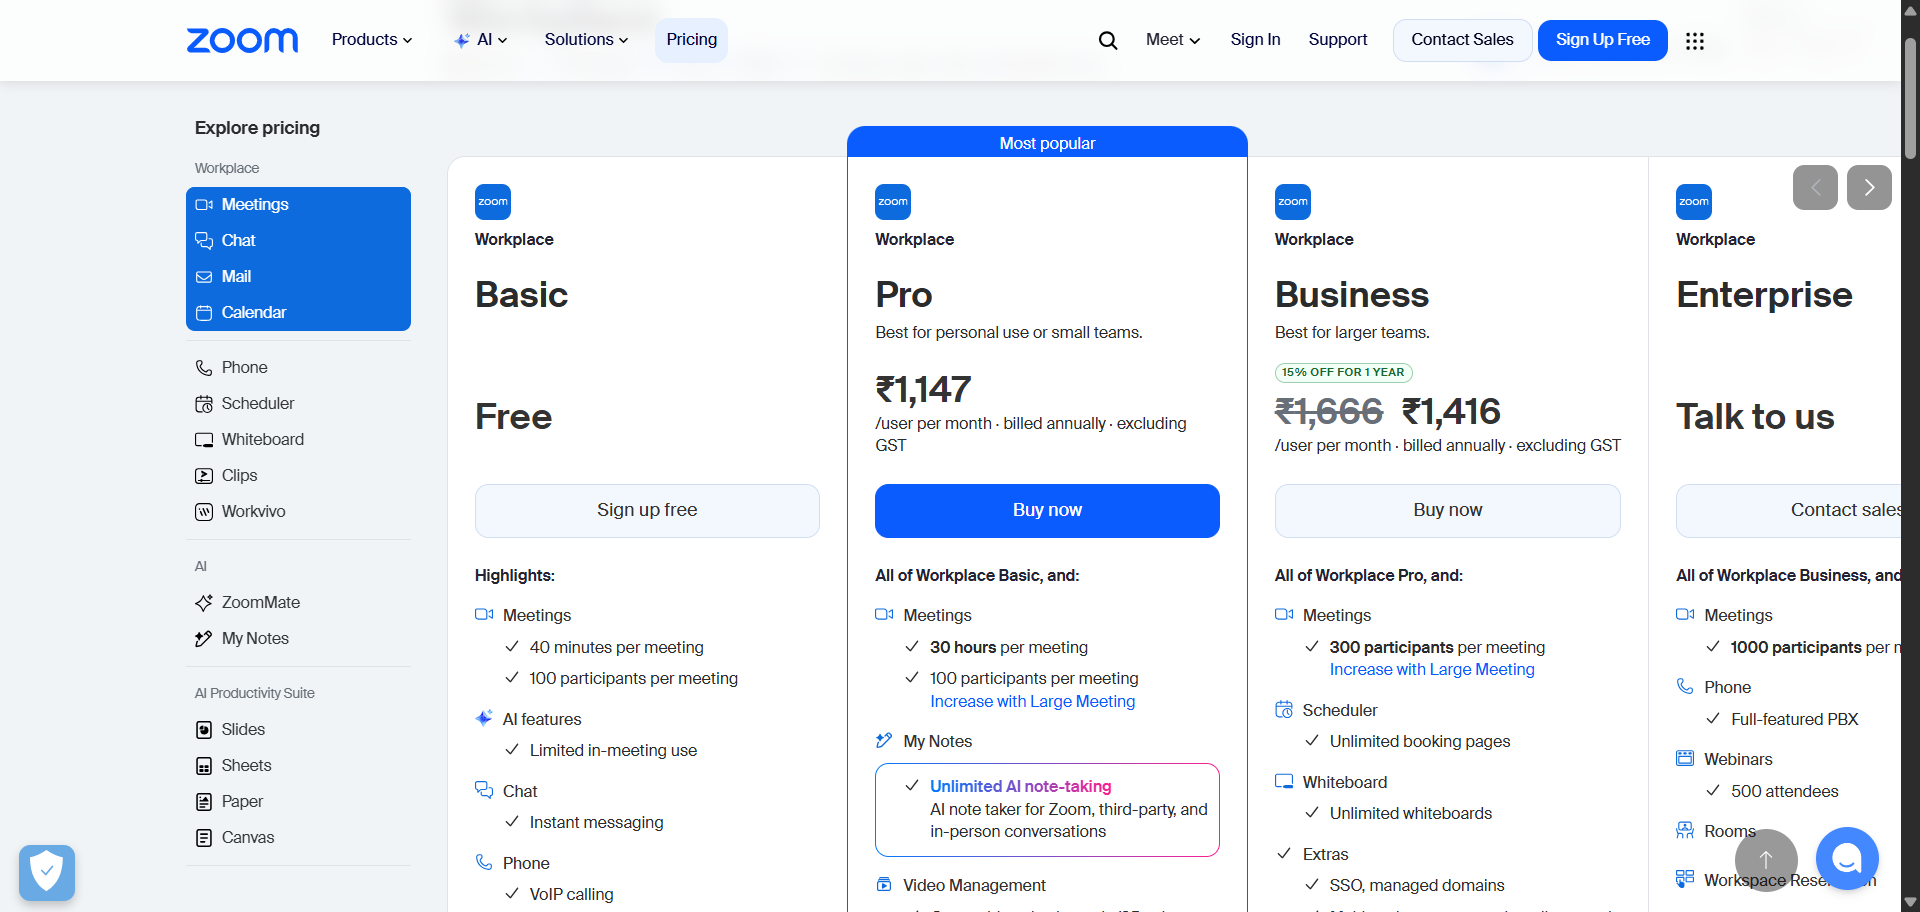Image resolution: width=1920 pixels, height=912 pixels.
Task: Select Chat in the sidebar
Action: [x=298, y=241]
